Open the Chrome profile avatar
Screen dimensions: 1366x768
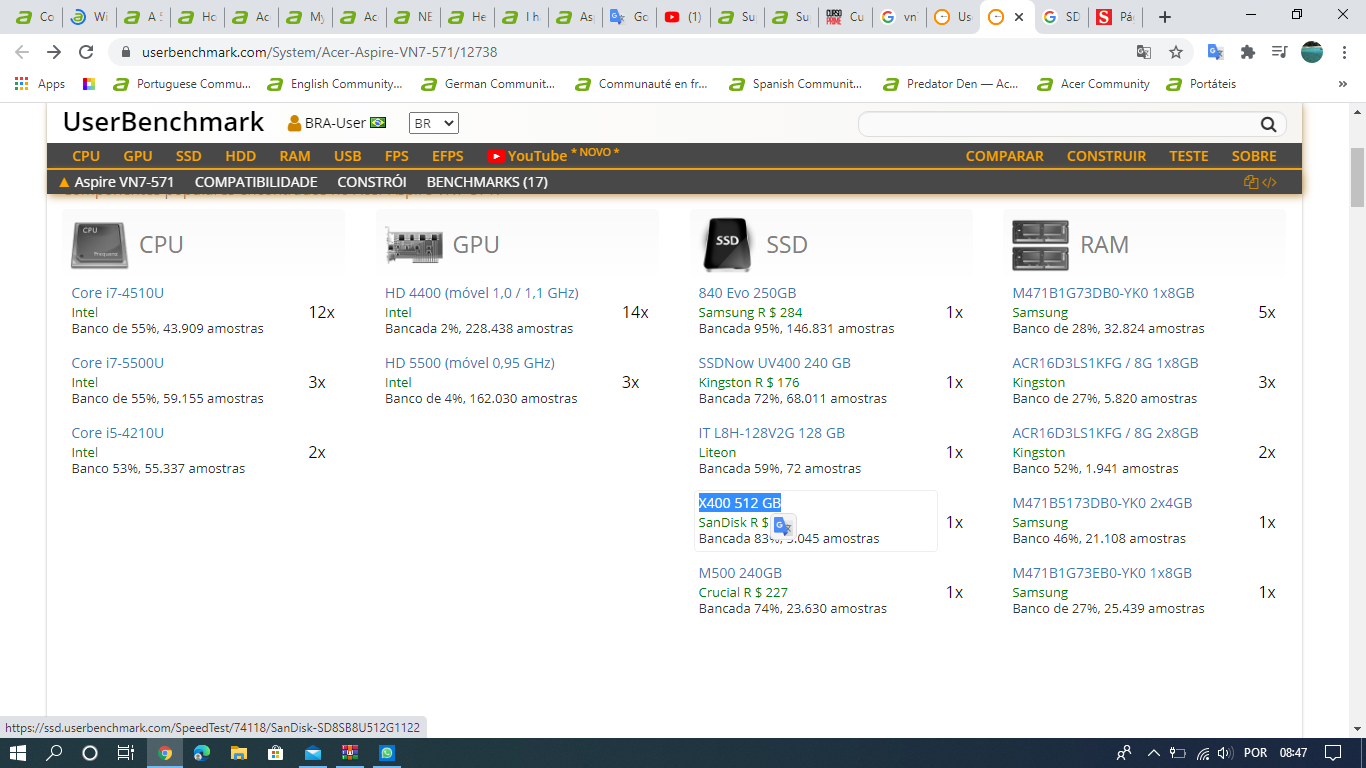click(1312, 52)
